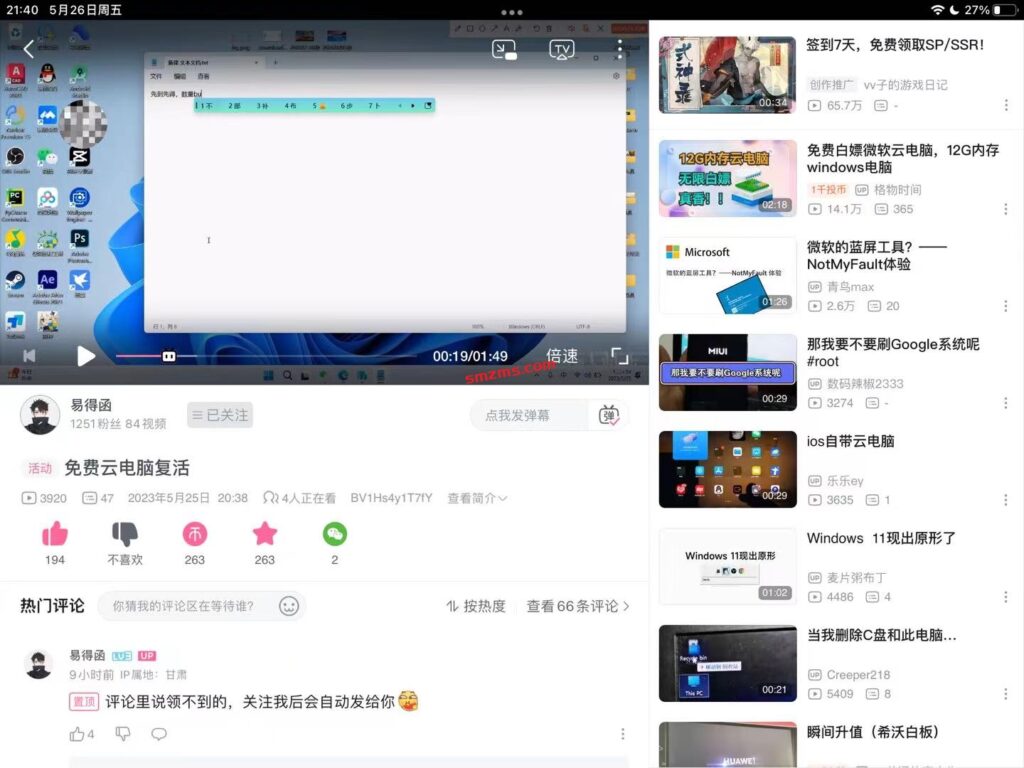1024x768 pixels.
Task: Expand 查看简介 video description
Action: (x=477, y=498)
